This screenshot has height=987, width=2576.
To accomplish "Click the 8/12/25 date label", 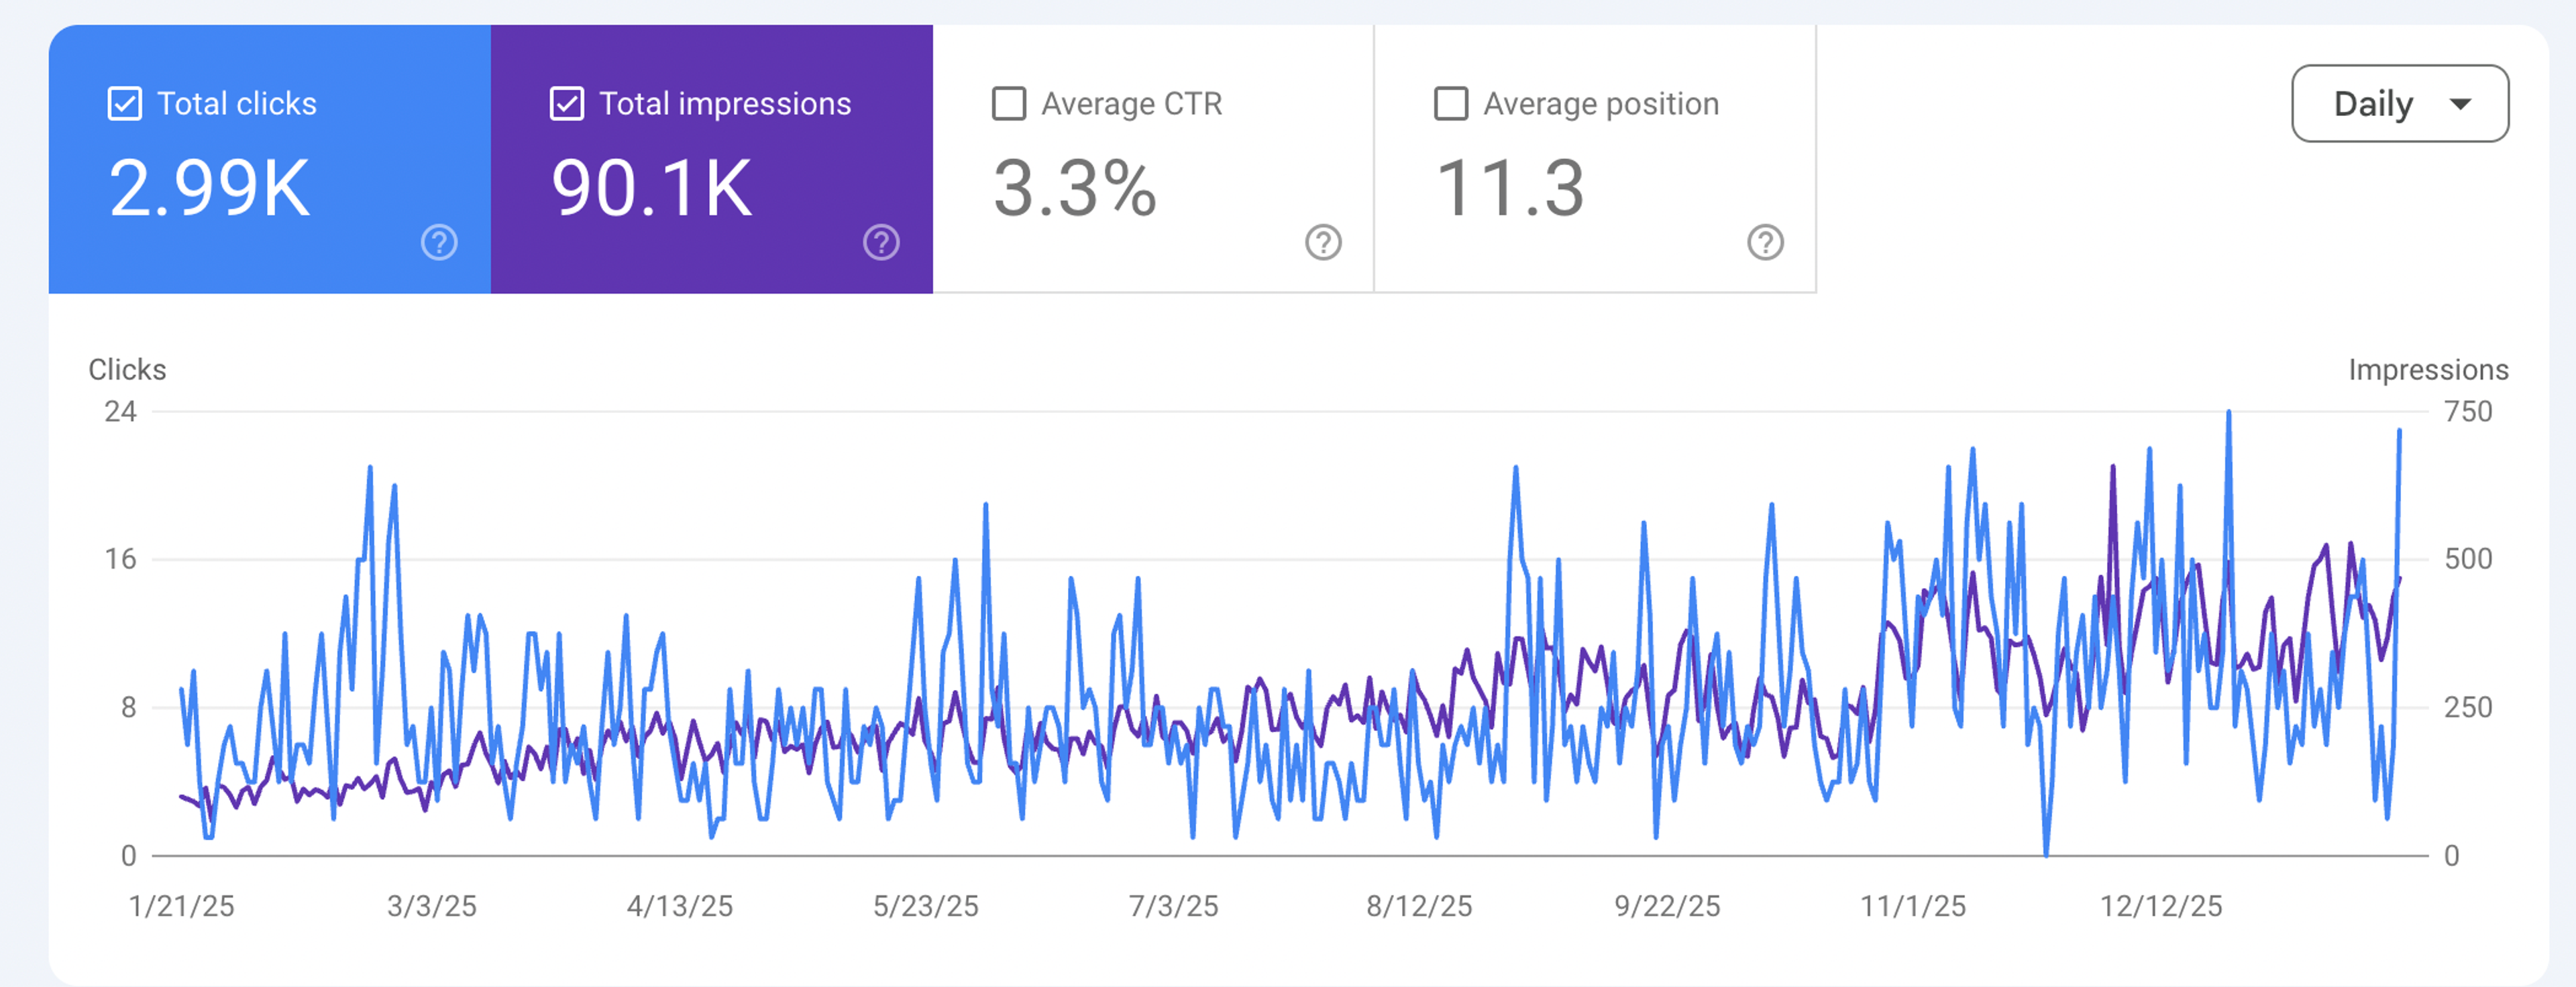I will (x=1420, y=907).
